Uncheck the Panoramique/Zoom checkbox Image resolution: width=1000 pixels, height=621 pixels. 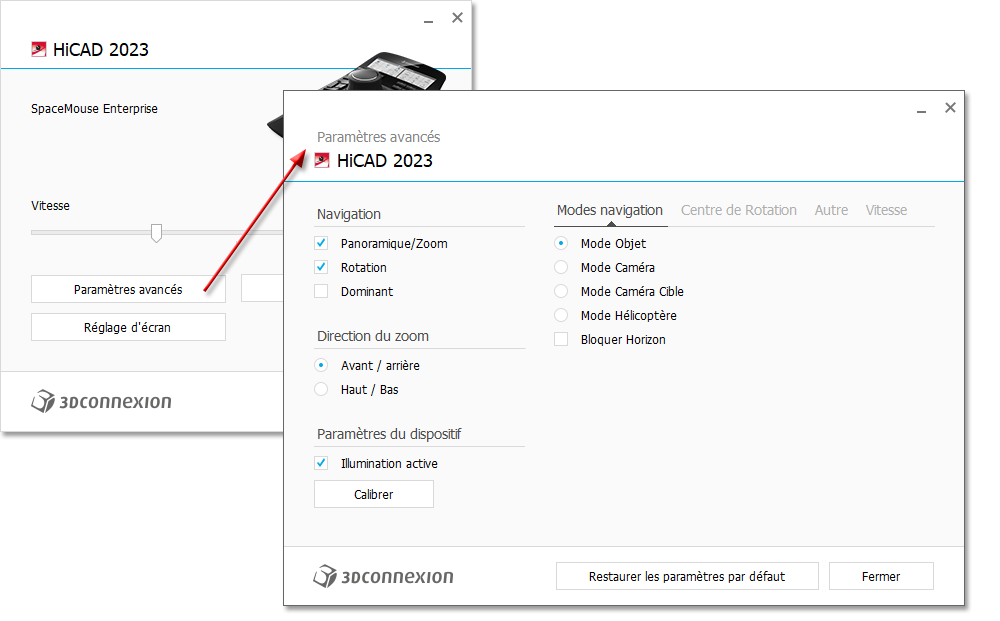tap(321, 243)
